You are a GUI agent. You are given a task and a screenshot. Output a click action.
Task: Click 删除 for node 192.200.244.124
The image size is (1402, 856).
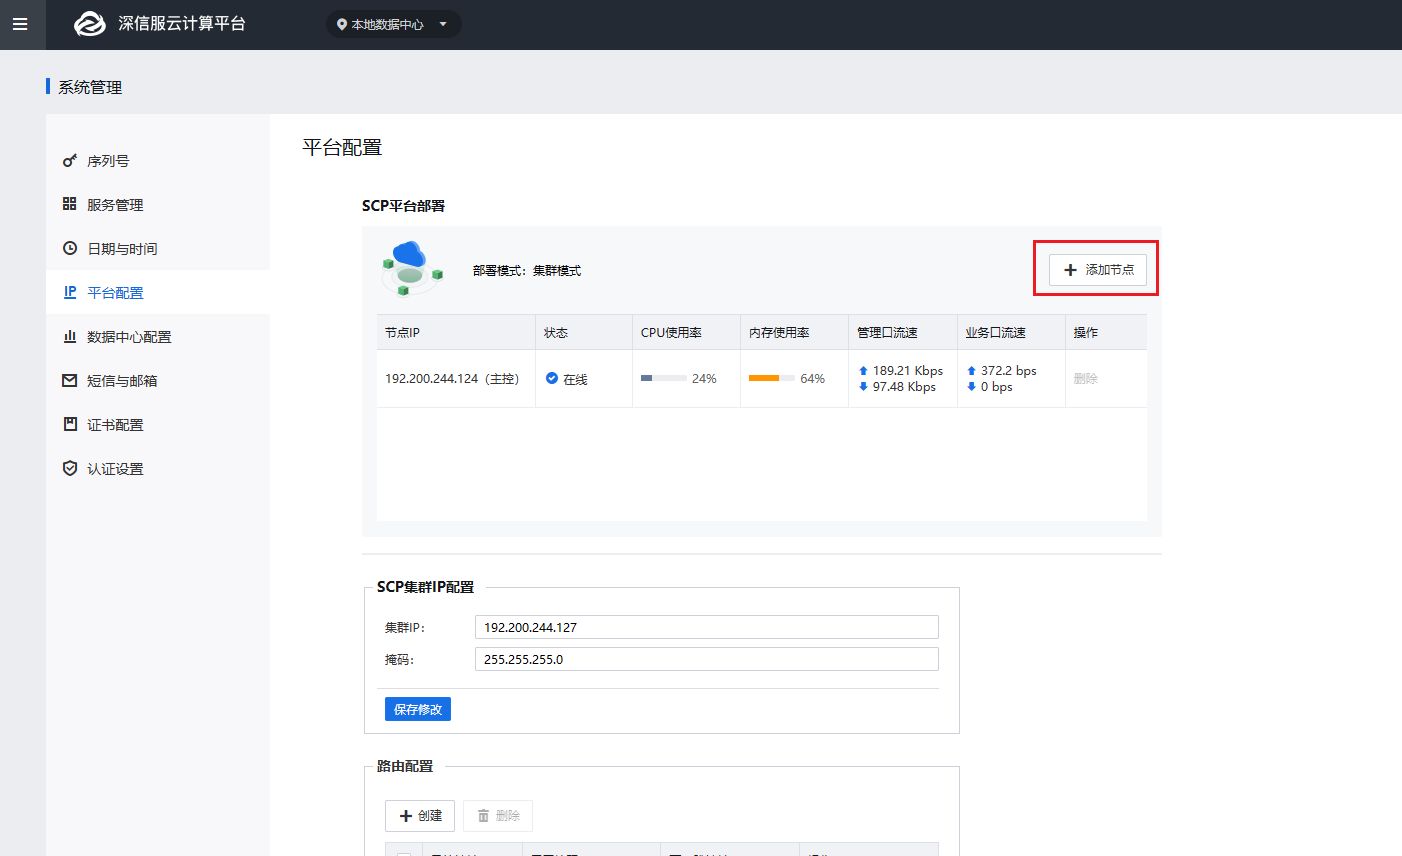pos(1086,378)
